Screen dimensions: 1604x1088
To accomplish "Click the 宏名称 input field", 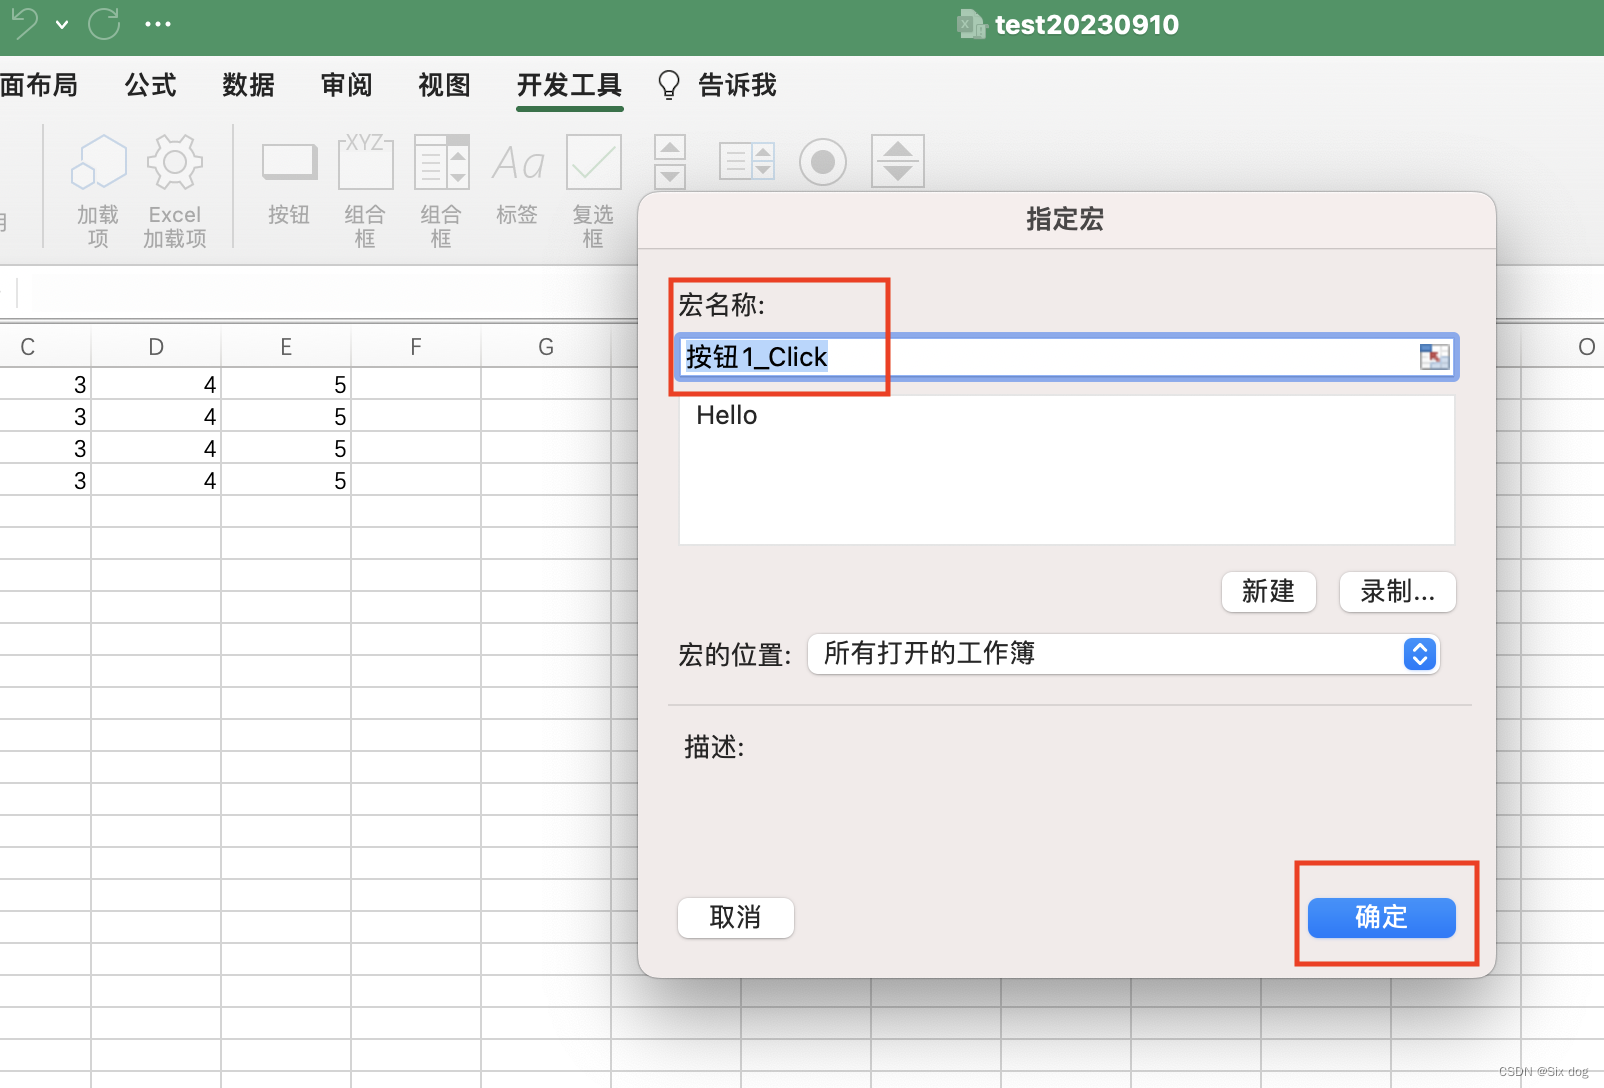I will [1067, 357].
